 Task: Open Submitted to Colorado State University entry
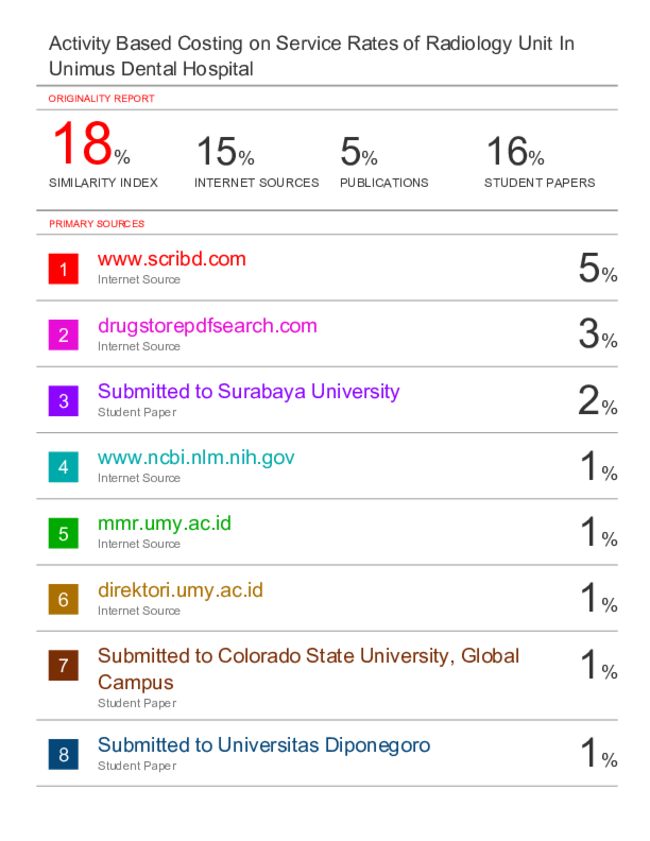click(308, 669)
